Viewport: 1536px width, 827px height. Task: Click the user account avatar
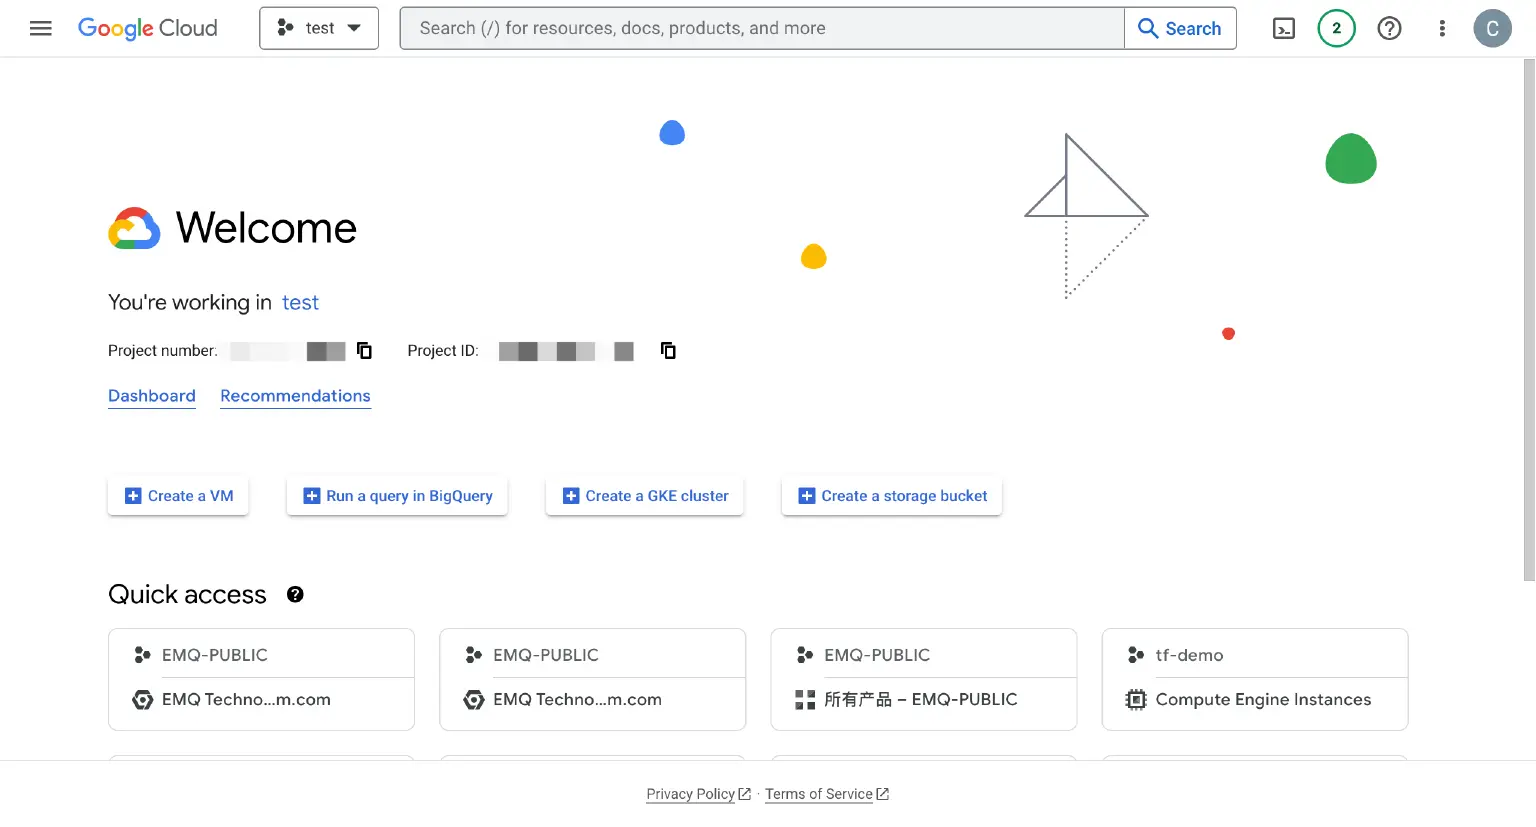tap(1492, 28)
